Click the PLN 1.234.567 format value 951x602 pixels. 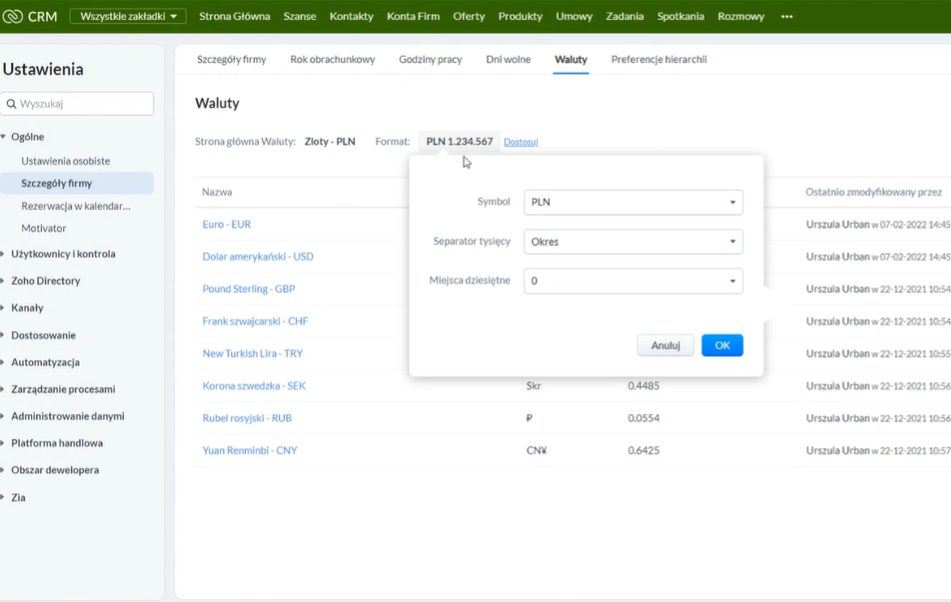(x=459, y=141)
